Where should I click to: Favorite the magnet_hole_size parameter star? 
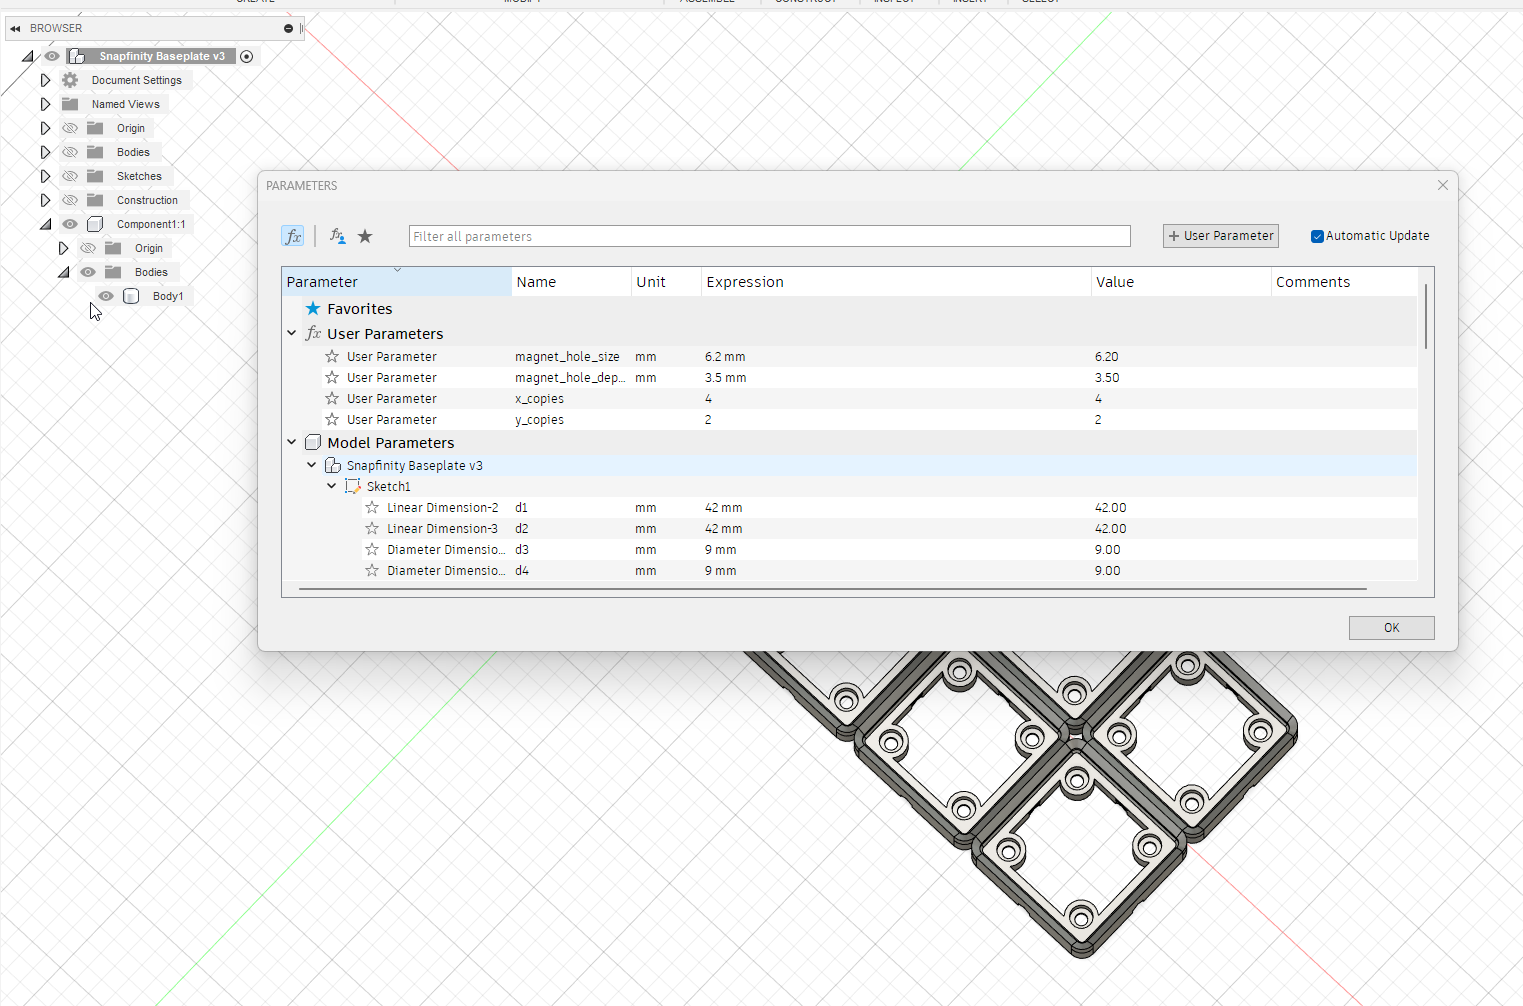[x=332, y=357]
